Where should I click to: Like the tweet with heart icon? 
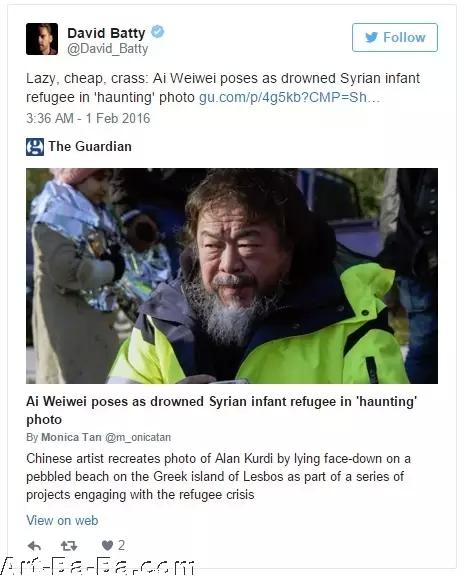(x=107, y=545)
